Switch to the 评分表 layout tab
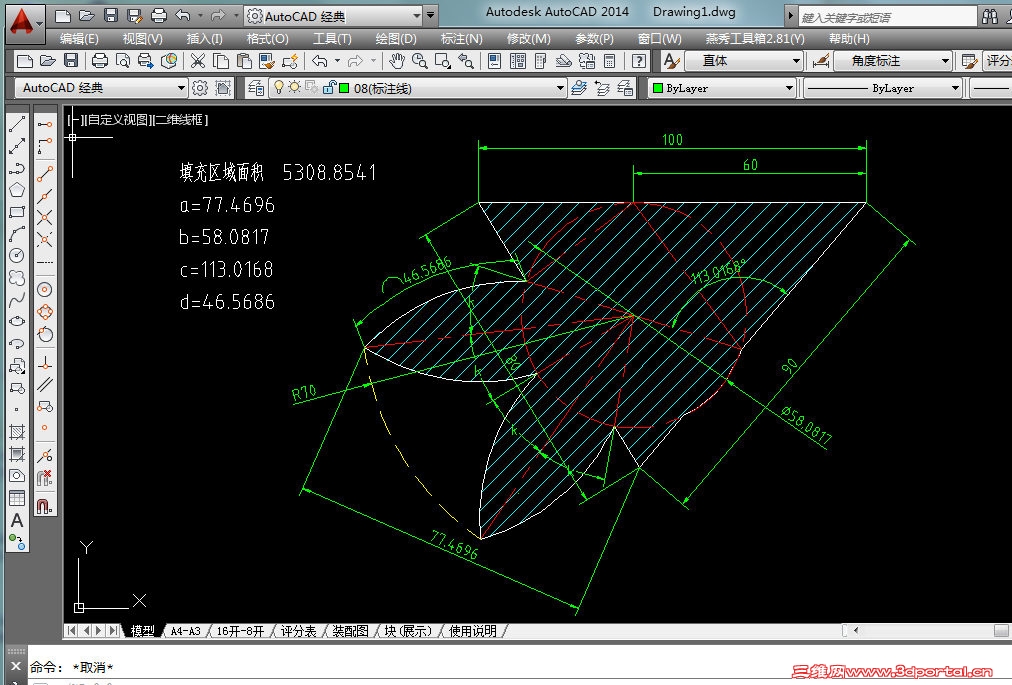The height and width of the screenshot is (685, 1012). tap(298, 631)
